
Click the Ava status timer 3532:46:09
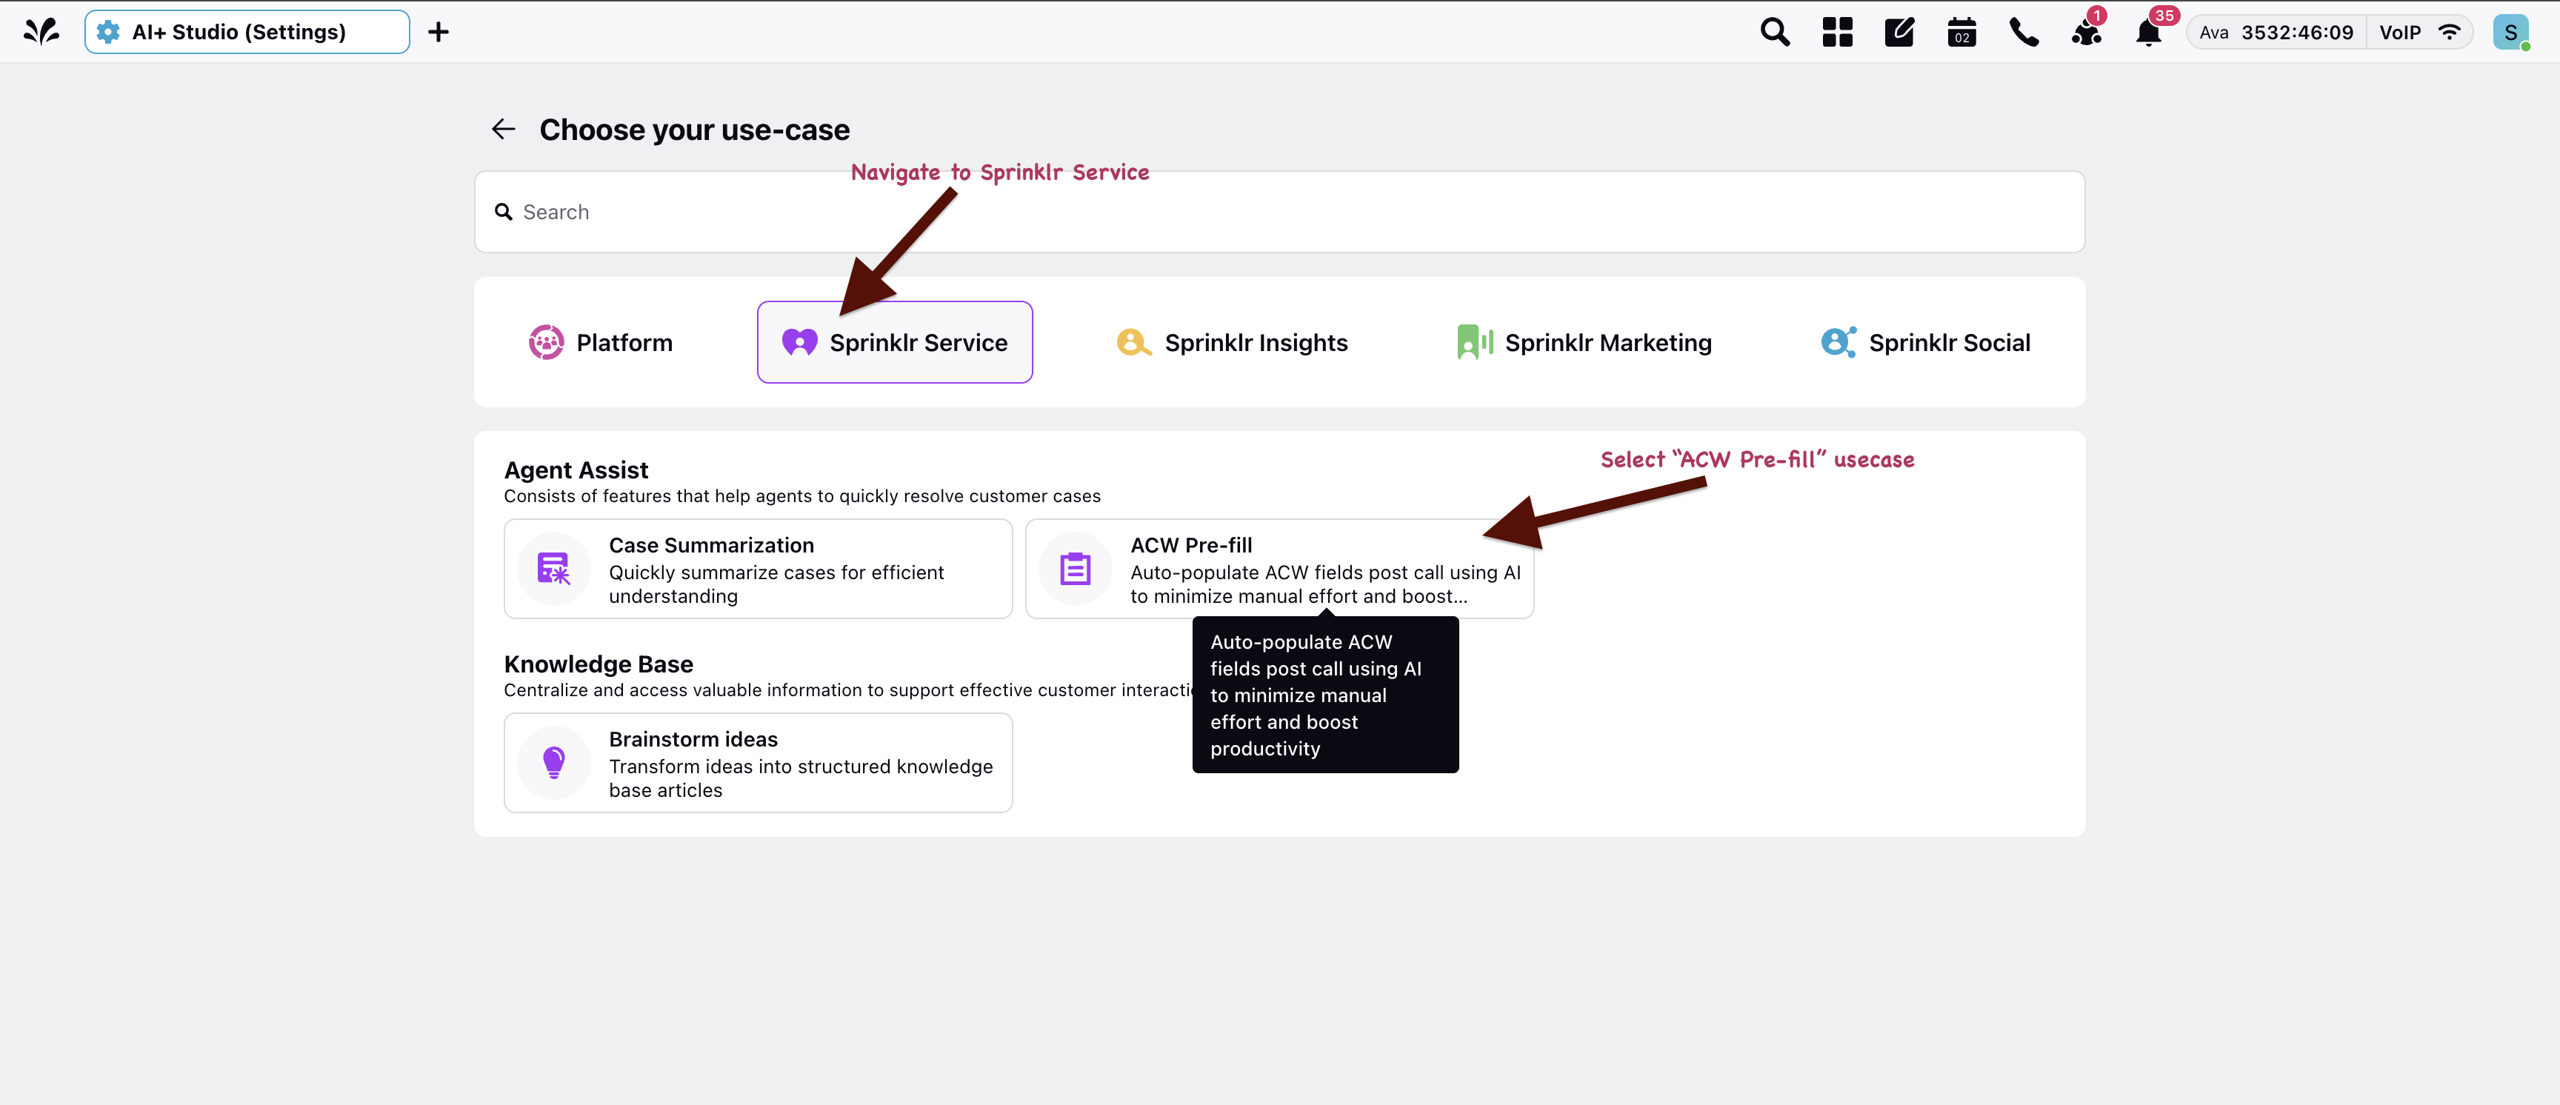click(2276, 32)
